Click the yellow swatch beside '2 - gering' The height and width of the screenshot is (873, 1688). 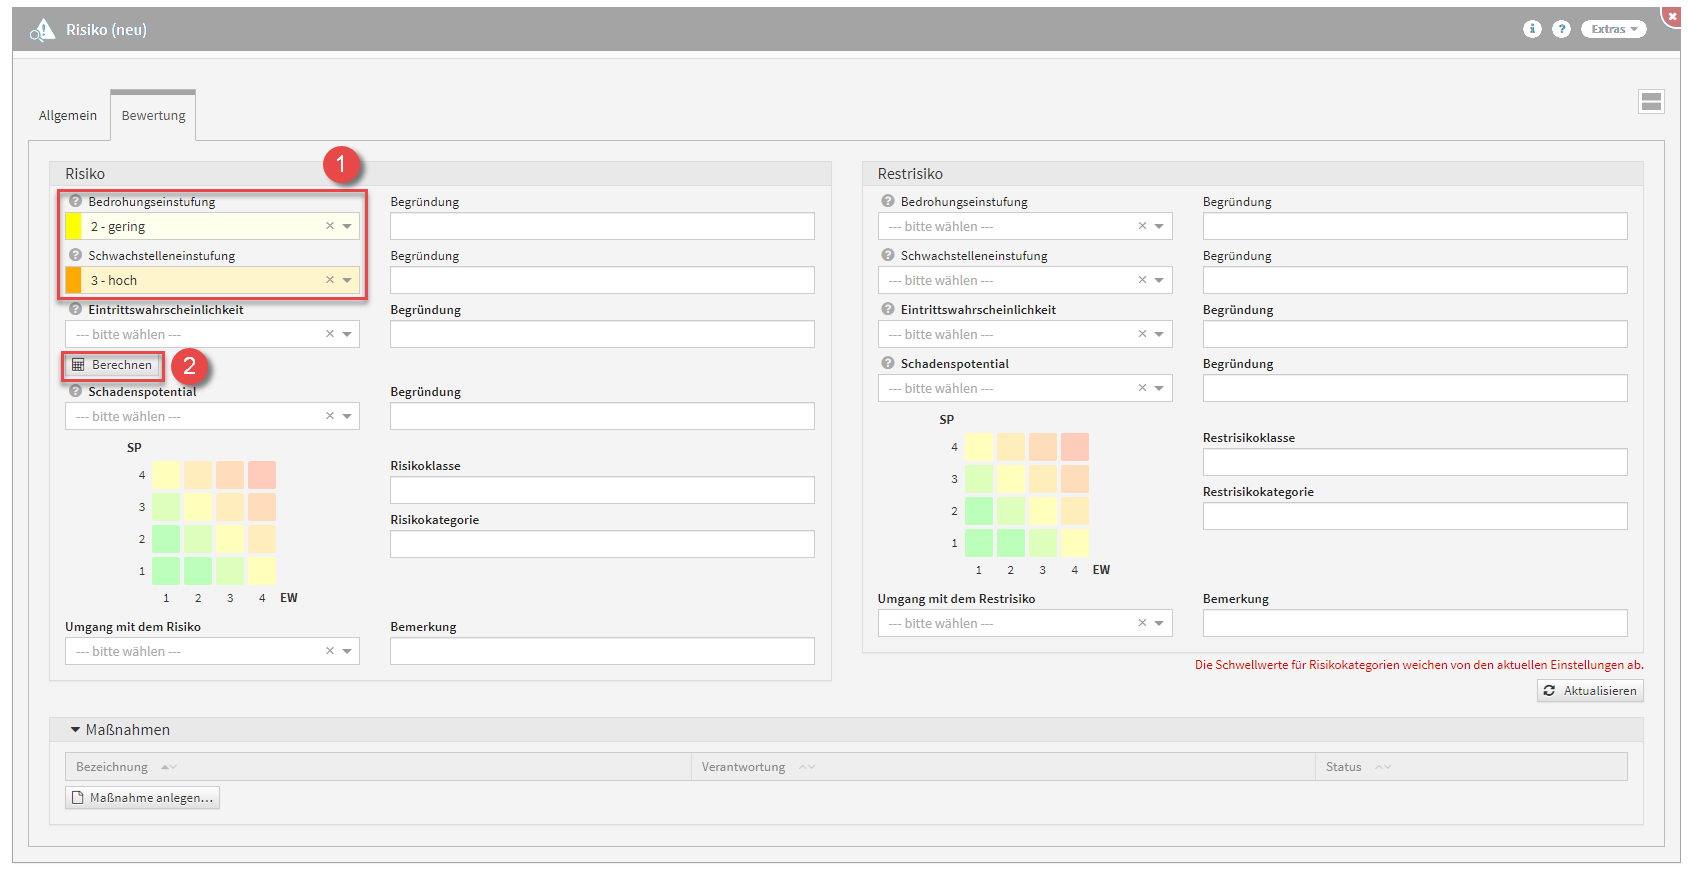(74, 226)
